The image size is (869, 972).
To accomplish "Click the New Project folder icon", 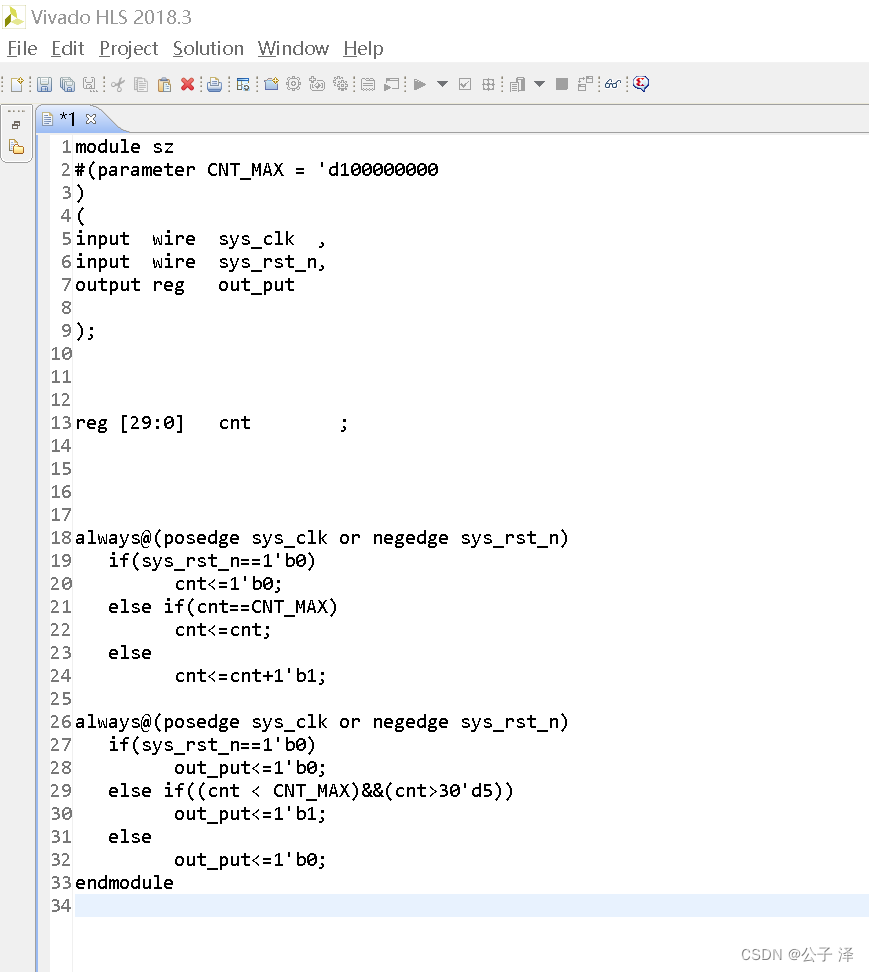I will coord(271,84).
